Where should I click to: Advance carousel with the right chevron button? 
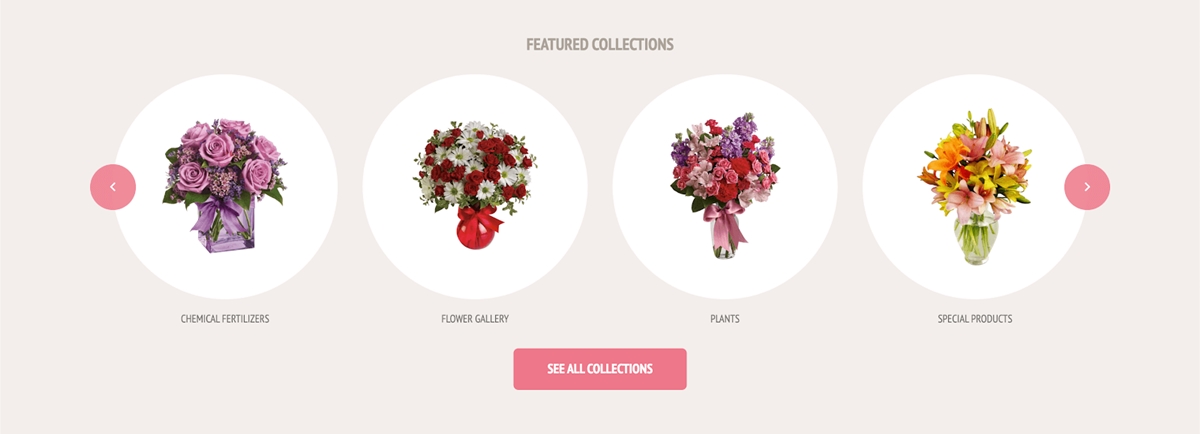click(1087, 187)
